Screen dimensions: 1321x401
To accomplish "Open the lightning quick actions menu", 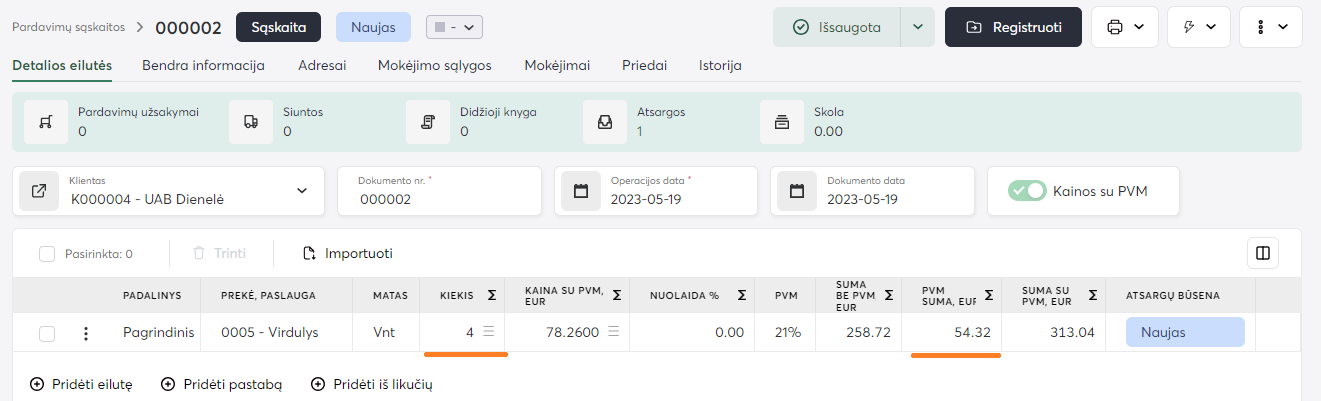I will [1198, 27].
